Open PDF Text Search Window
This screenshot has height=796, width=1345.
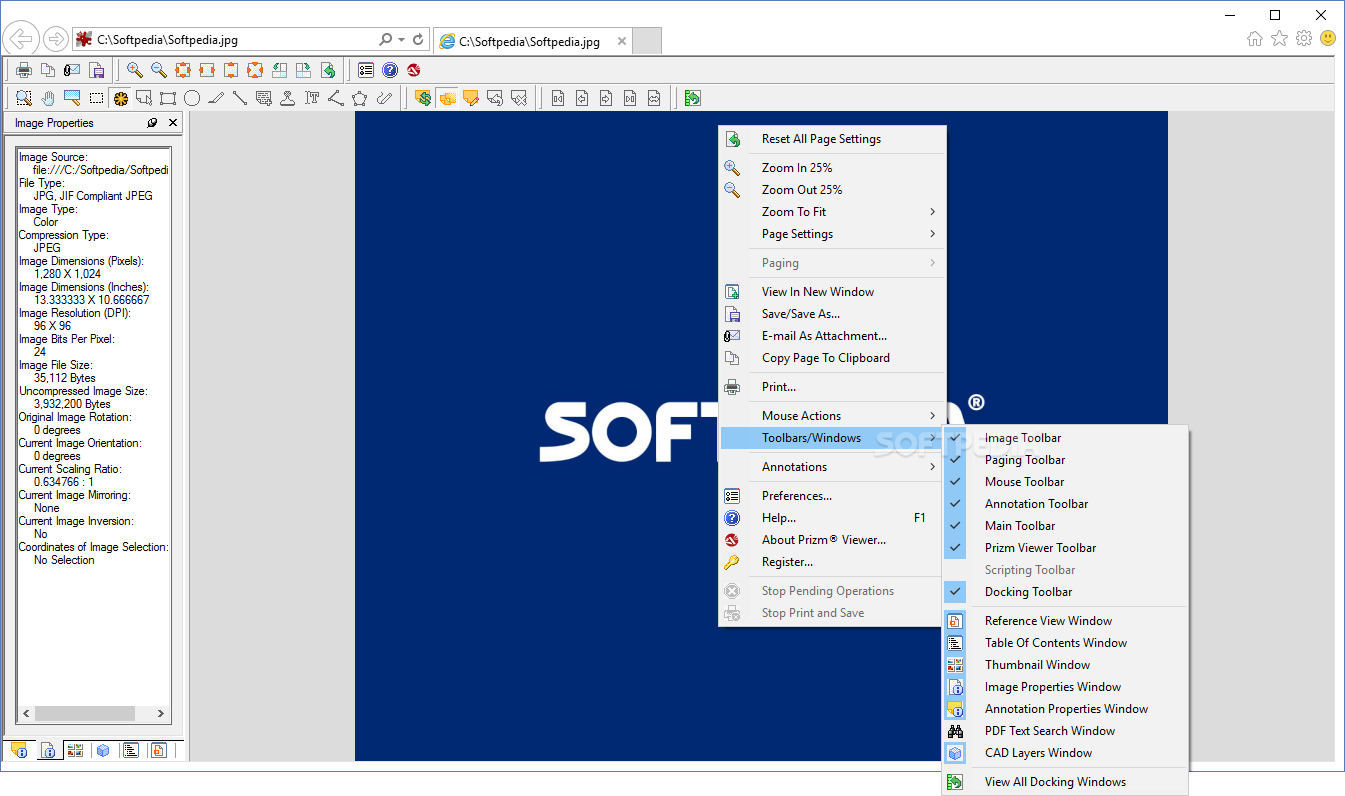click(x=1065, y=731)
